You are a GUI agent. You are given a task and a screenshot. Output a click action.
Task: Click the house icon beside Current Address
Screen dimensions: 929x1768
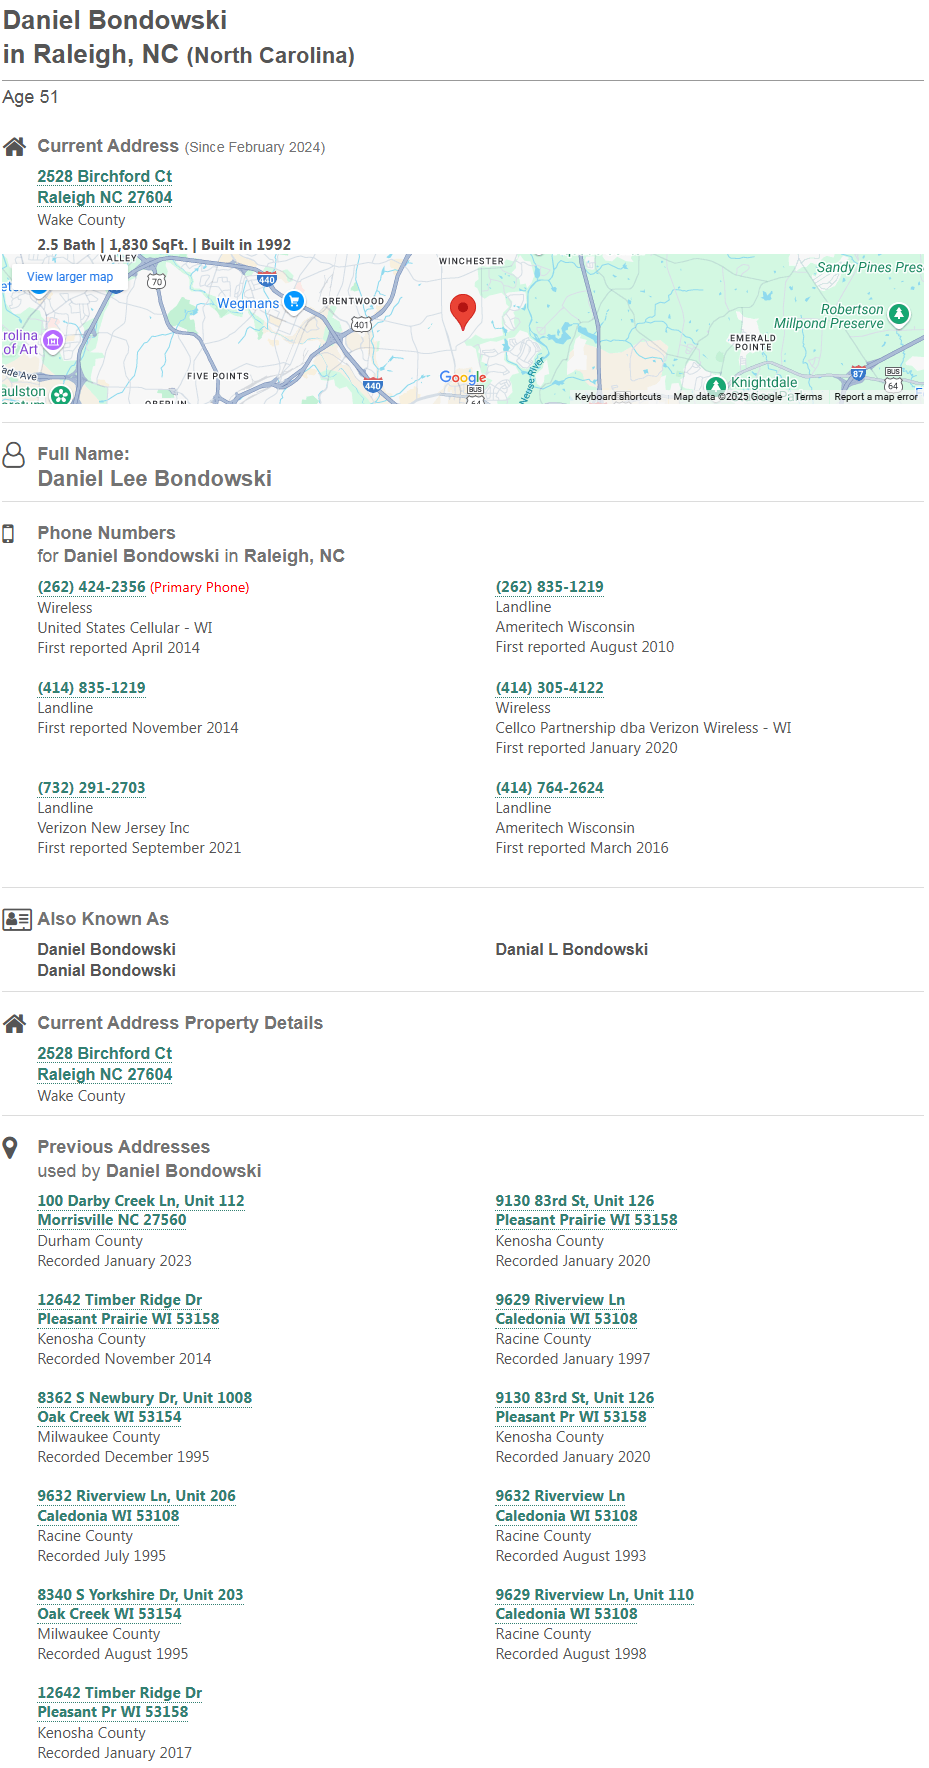[x=14, y=147]
